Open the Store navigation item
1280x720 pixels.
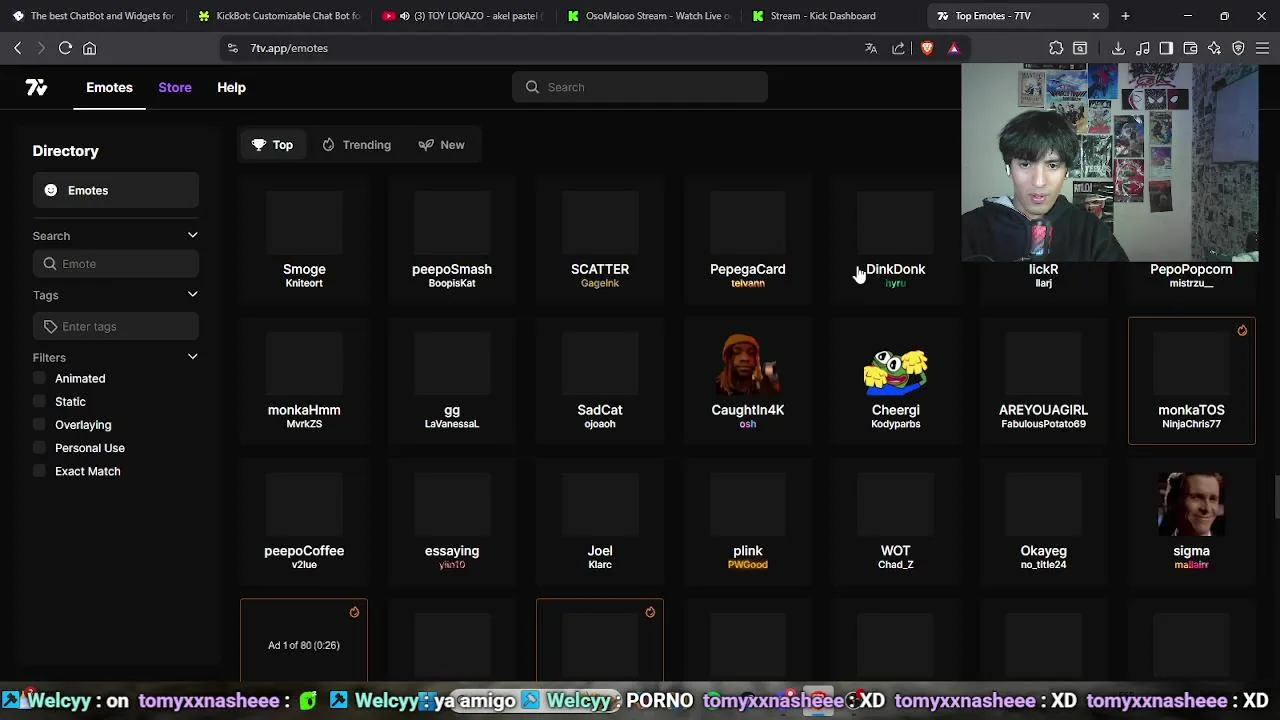coord(175,87)
